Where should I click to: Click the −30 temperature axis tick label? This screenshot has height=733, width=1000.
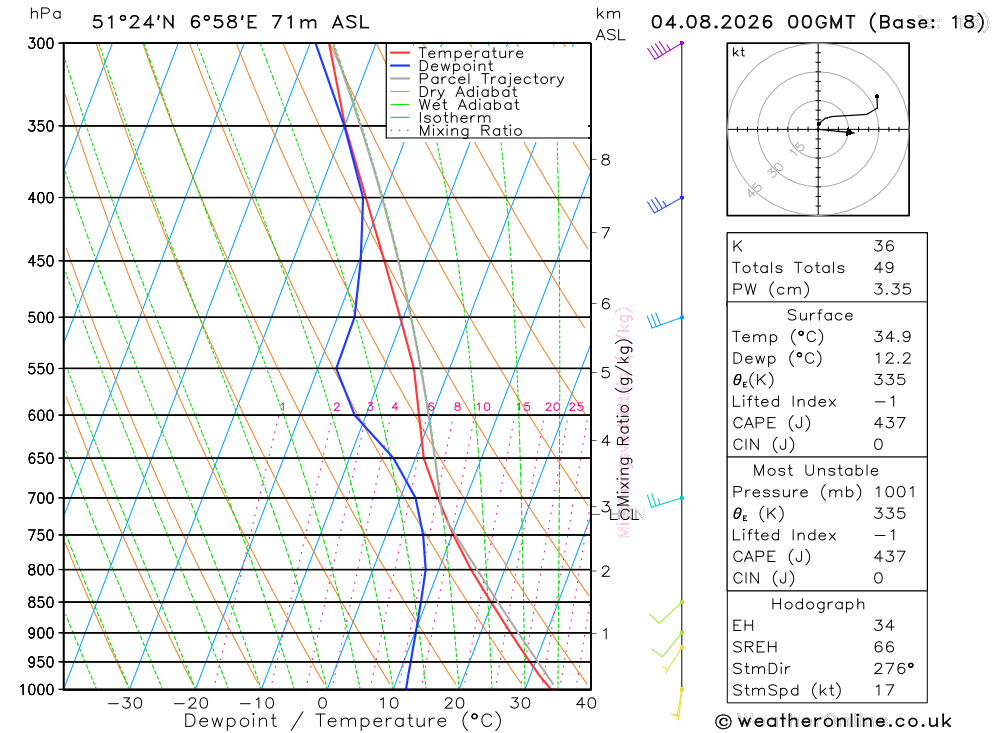125,704
